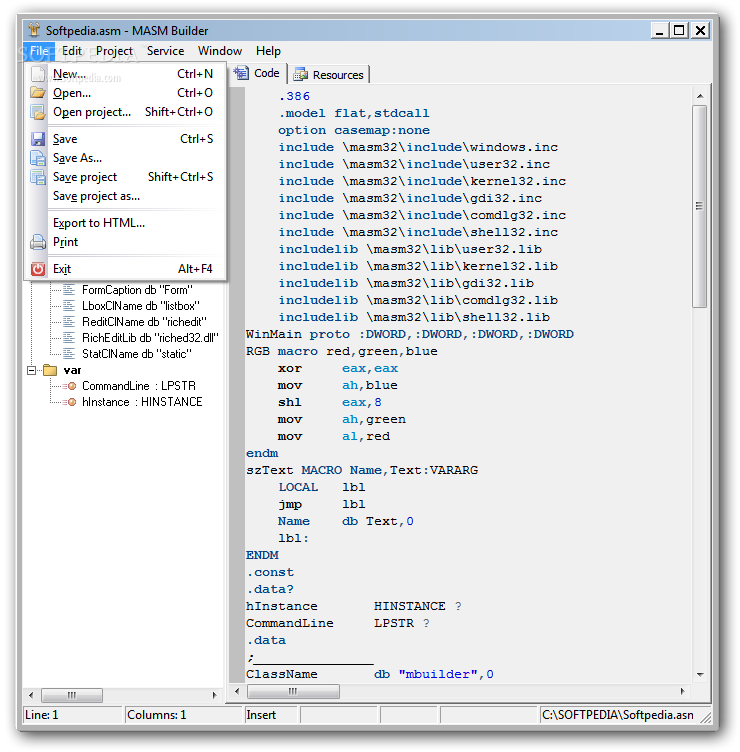Viewport: 740px width, 752px height.
Task: Click the CommandLine variable icon
Action: point(70,386)
